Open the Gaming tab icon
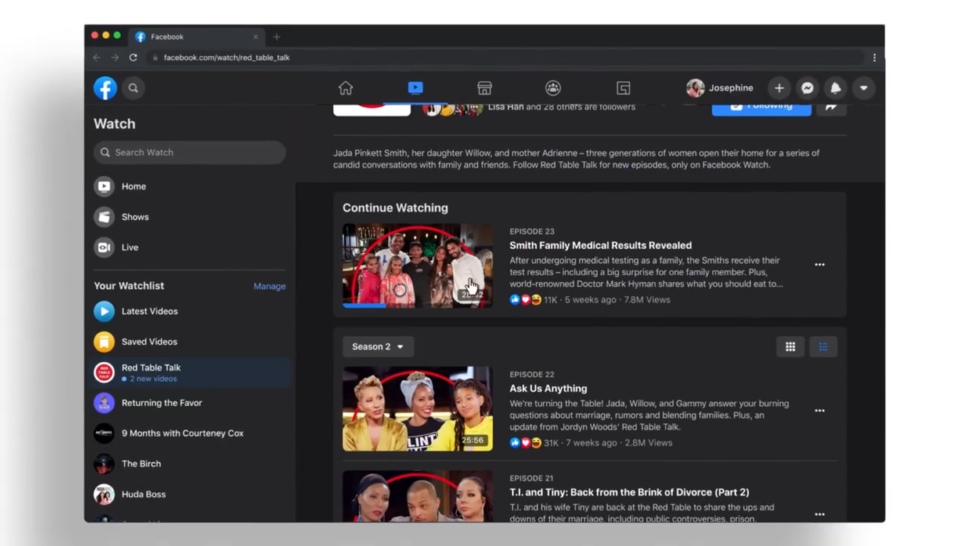 (623, 88)
